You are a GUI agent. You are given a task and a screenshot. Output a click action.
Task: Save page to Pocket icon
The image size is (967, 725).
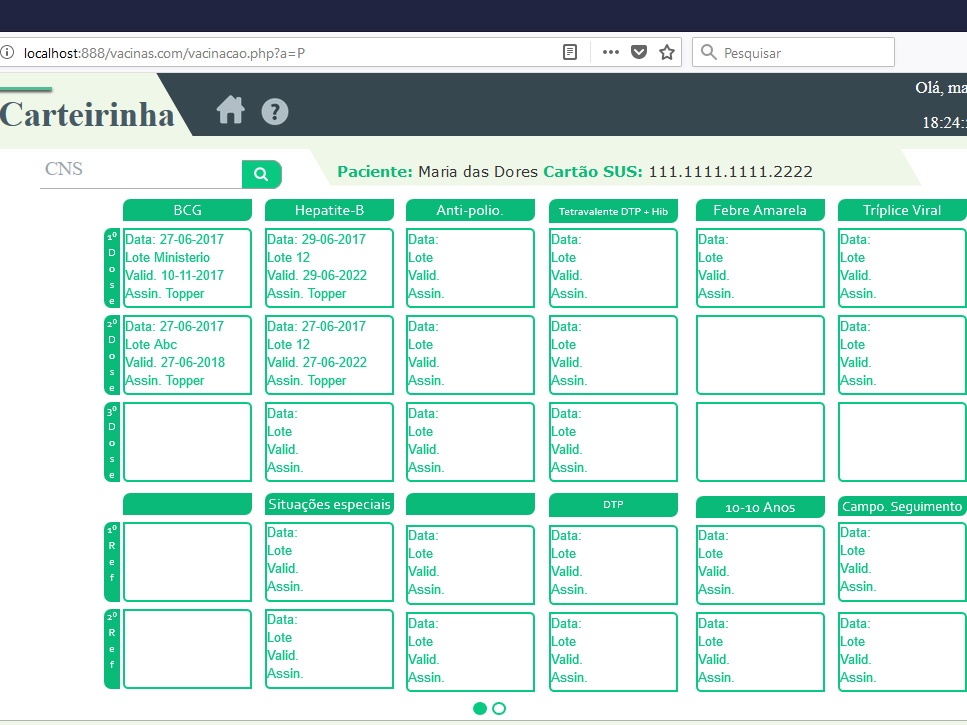click(639, 52)
